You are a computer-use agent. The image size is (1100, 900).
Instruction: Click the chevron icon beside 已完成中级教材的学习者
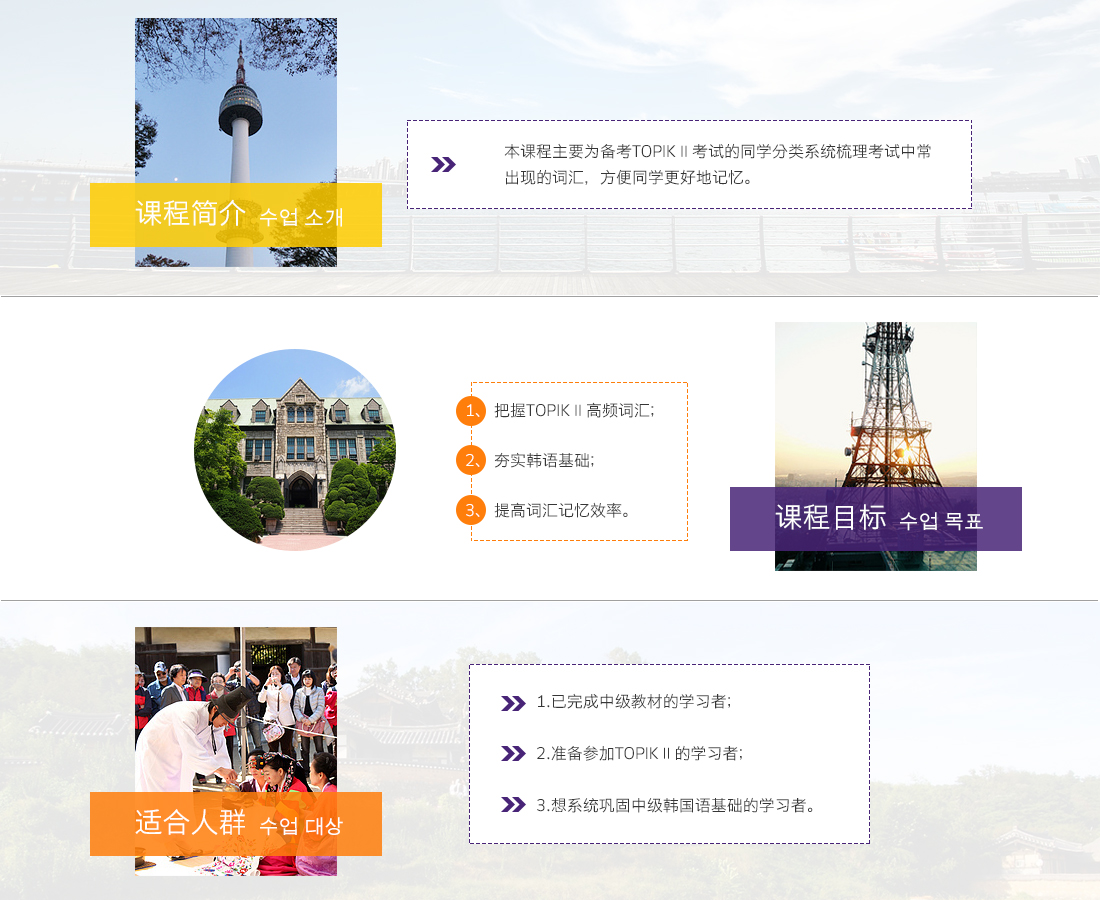point(513,703)
